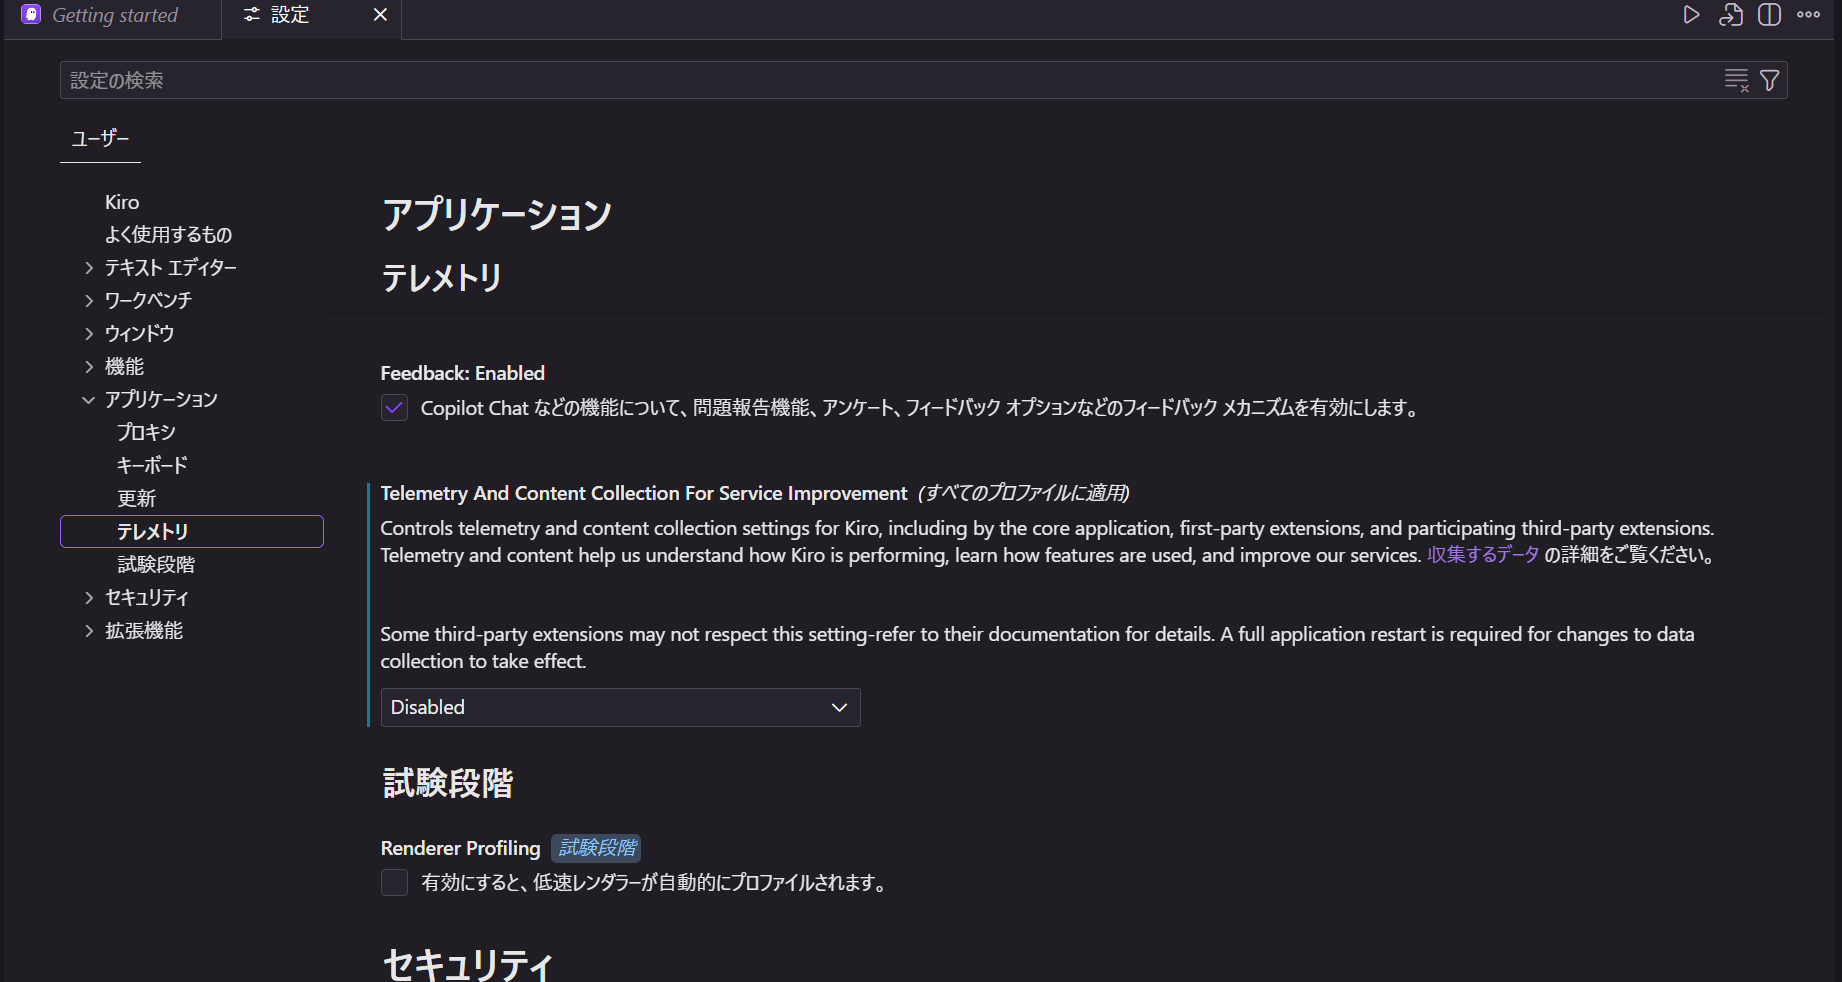Image resolution: width=1842 pixels, height=982 pixels.
Task: Click the filter settings funnel icon
Action: point(1769,80)
